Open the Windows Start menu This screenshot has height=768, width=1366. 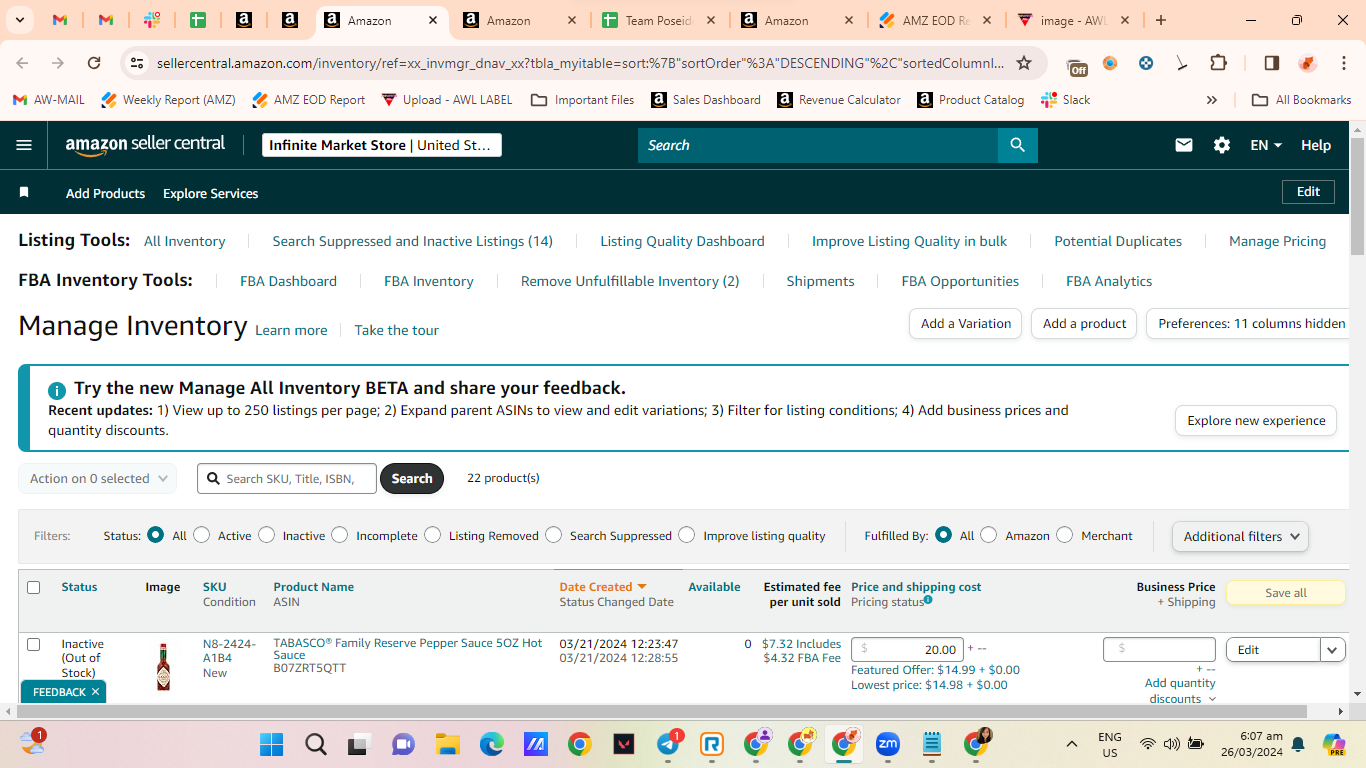pos(271,744)
